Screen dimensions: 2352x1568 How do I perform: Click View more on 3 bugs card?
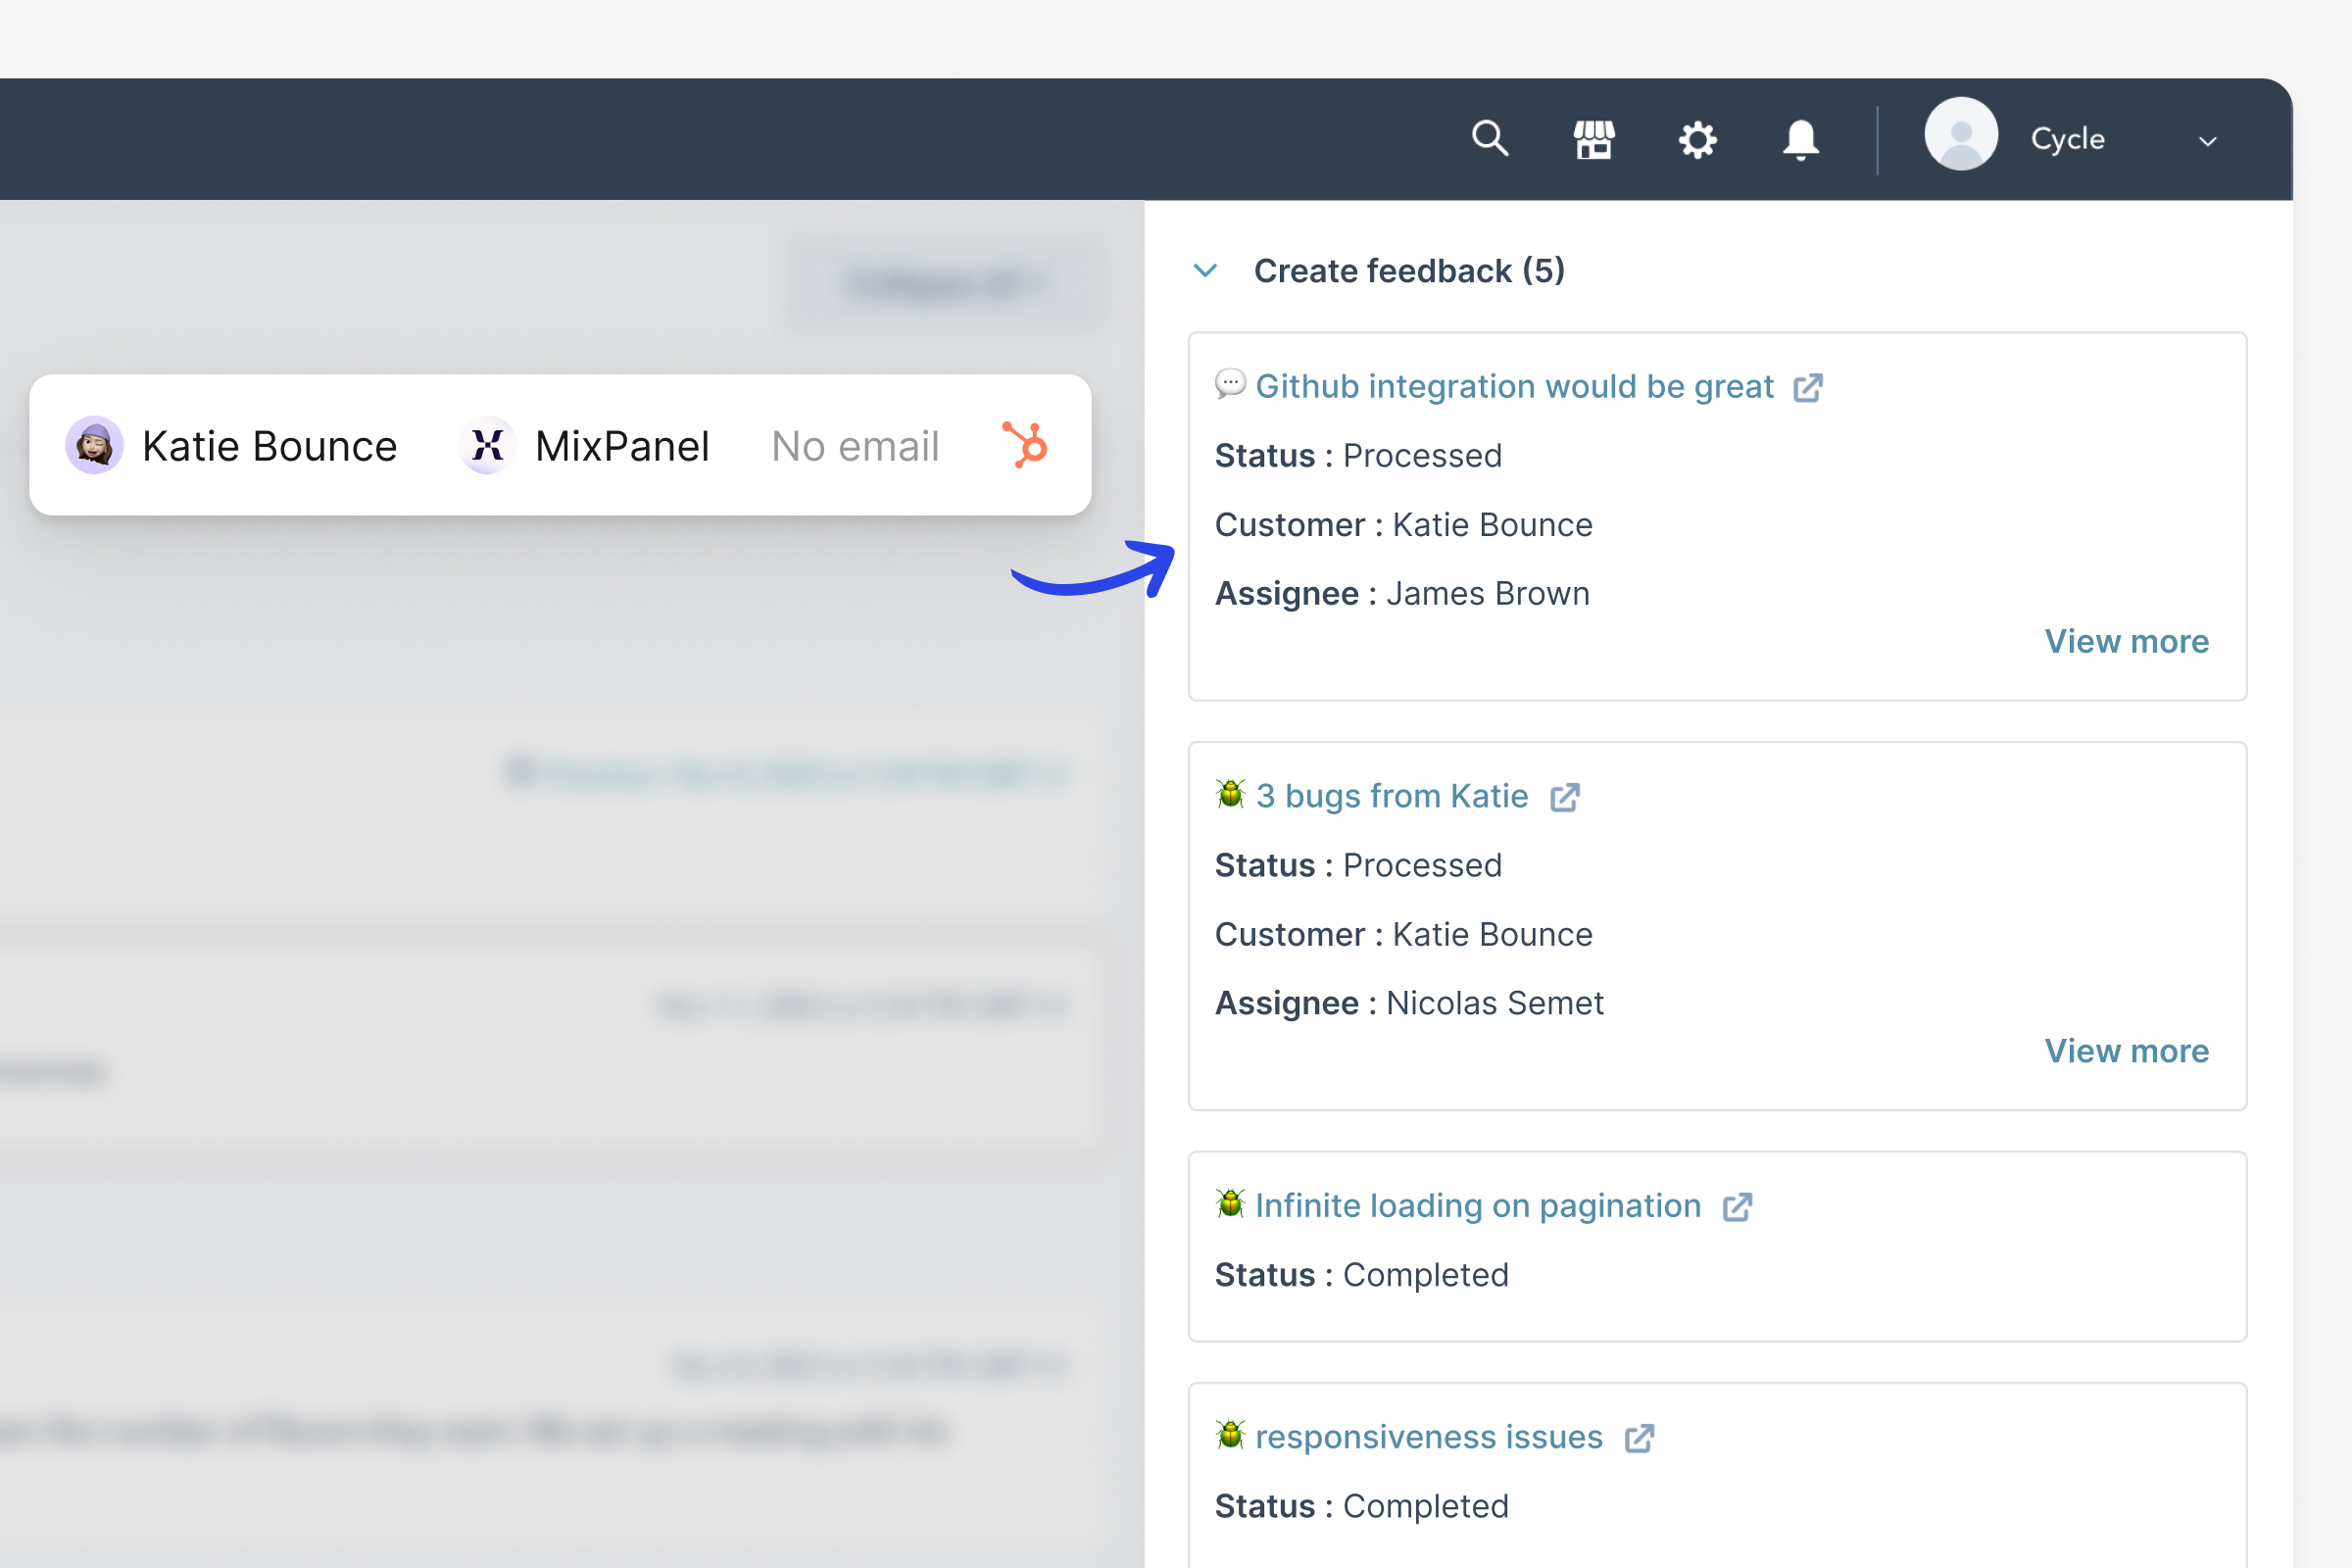coord(2126,1051)
